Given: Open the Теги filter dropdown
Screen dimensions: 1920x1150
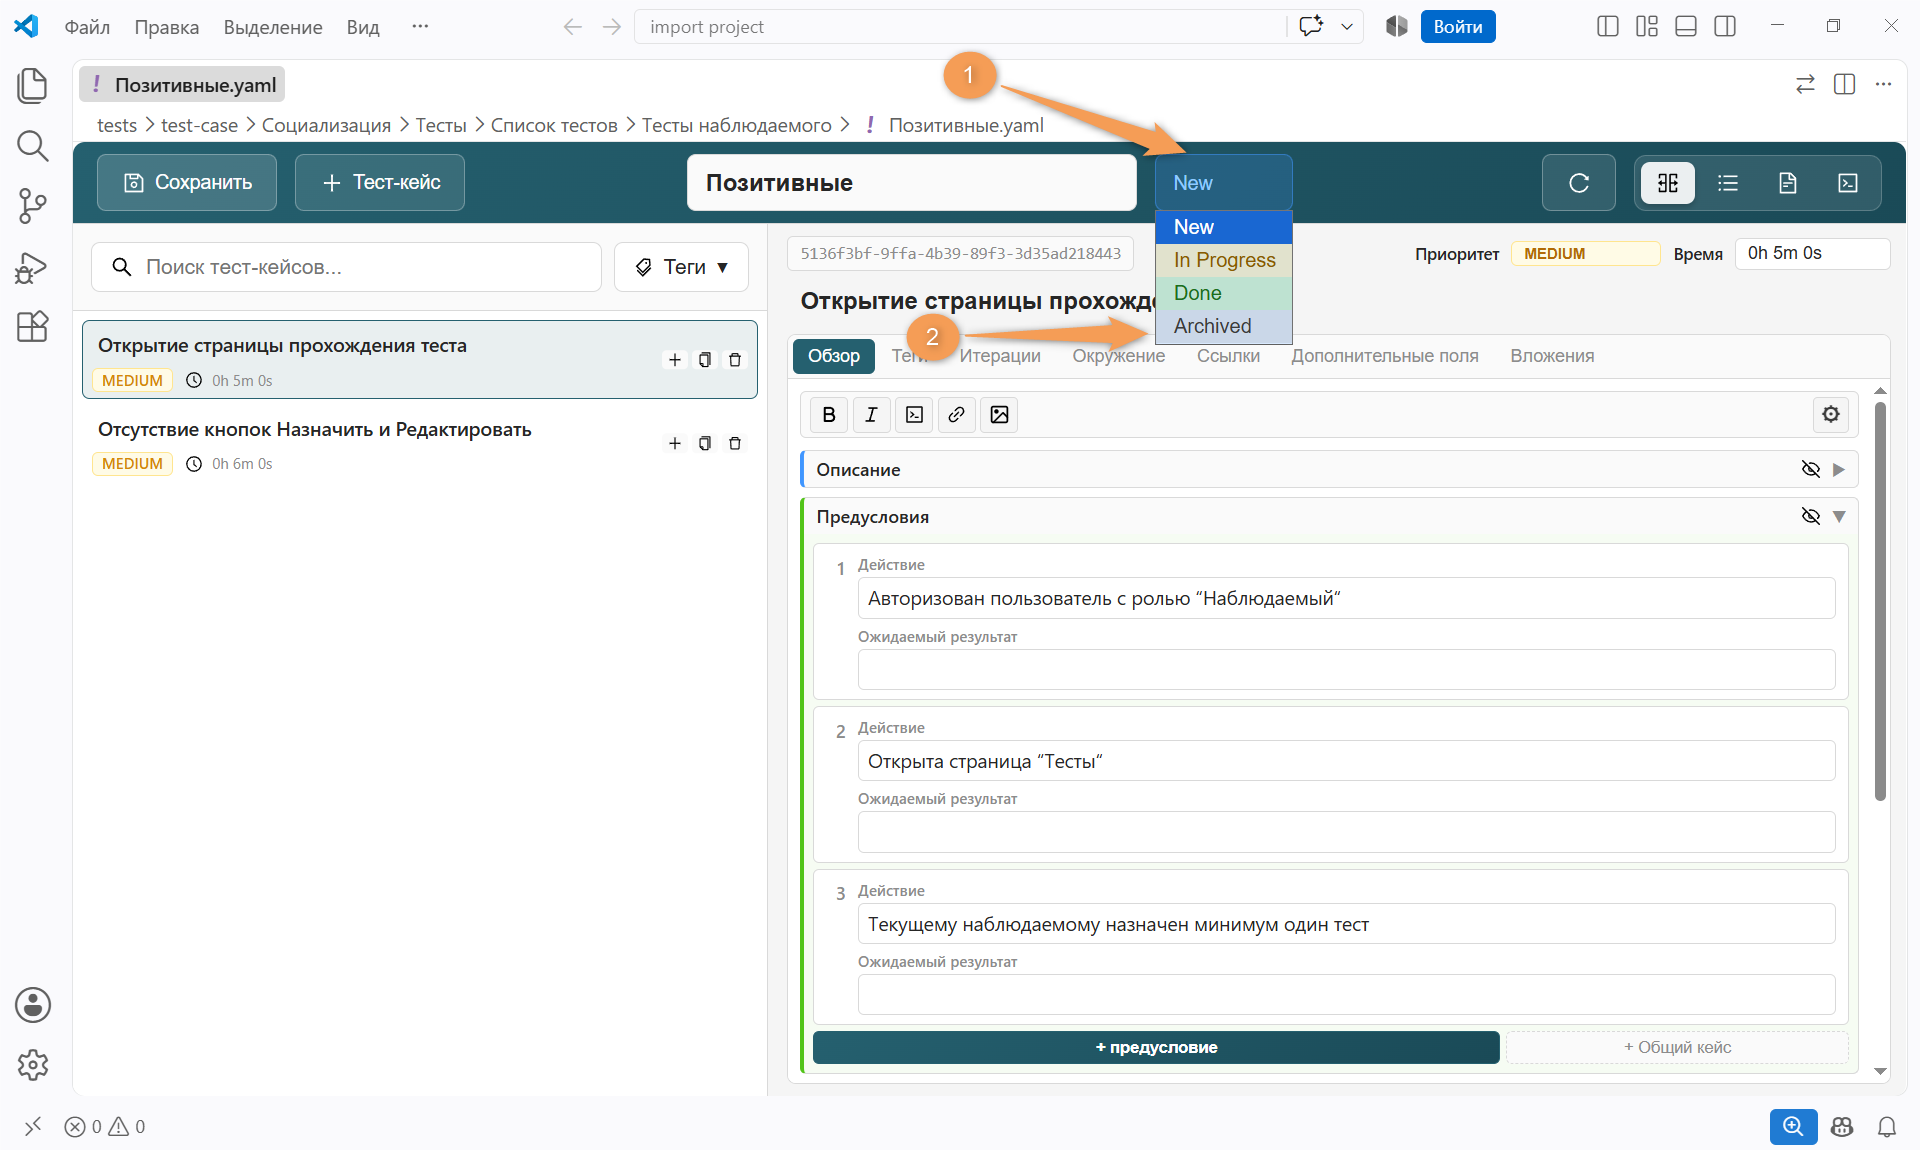Looking at the screenshot, I should [681, 267].
